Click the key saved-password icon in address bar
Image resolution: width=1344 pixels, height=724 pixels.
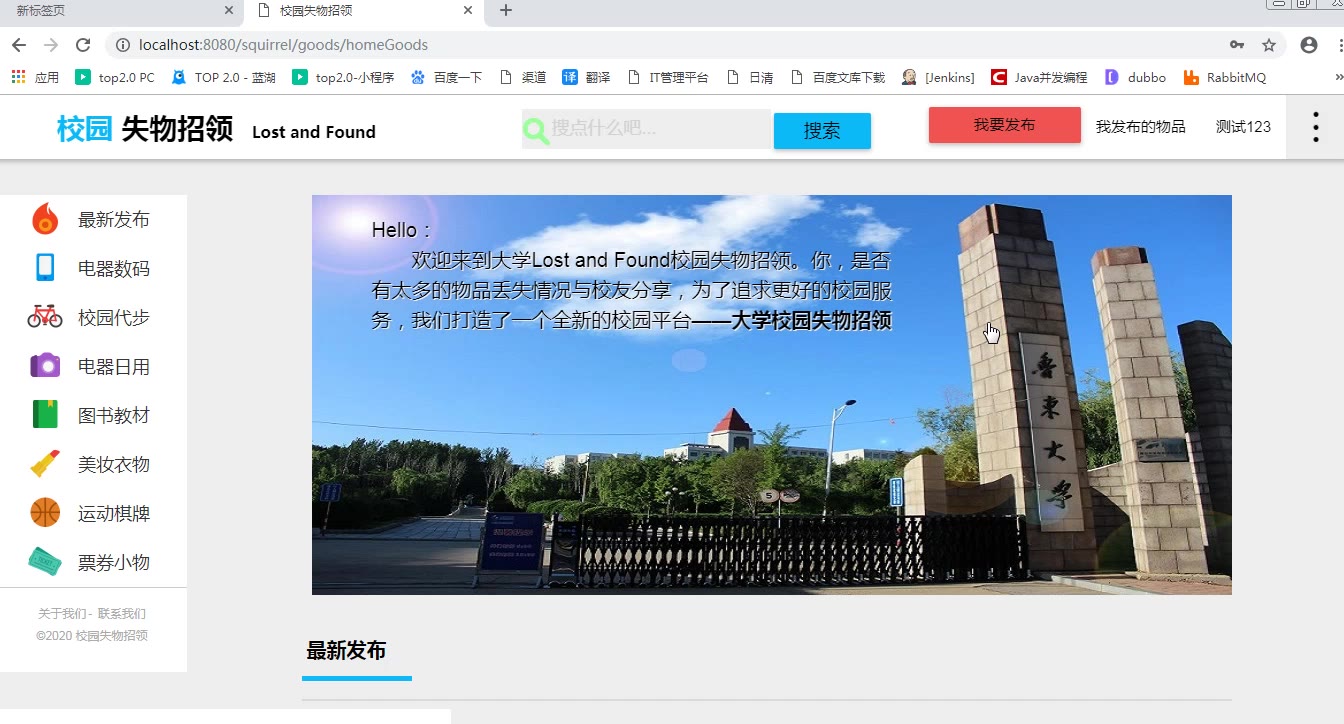click(x=1237, y=45)
